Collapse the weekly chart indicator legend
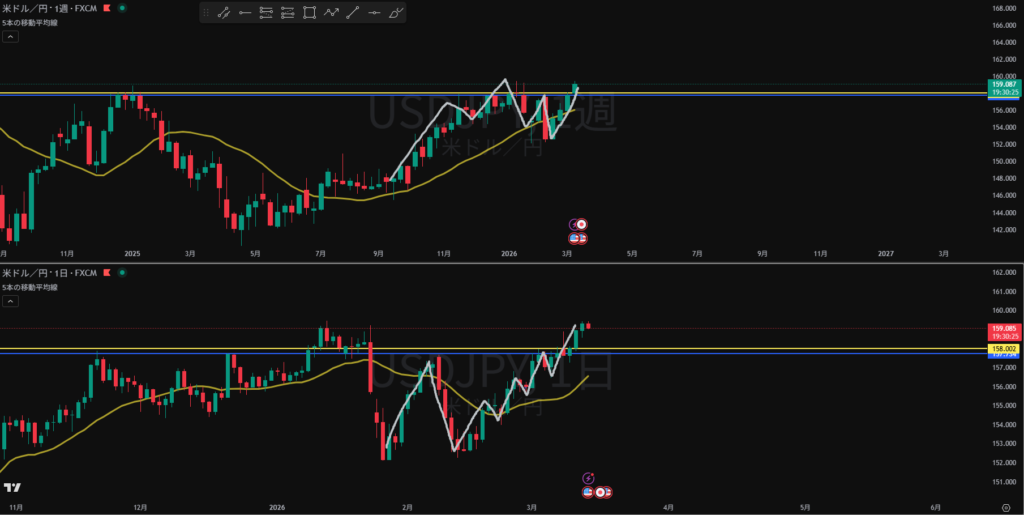 point(10,36)
